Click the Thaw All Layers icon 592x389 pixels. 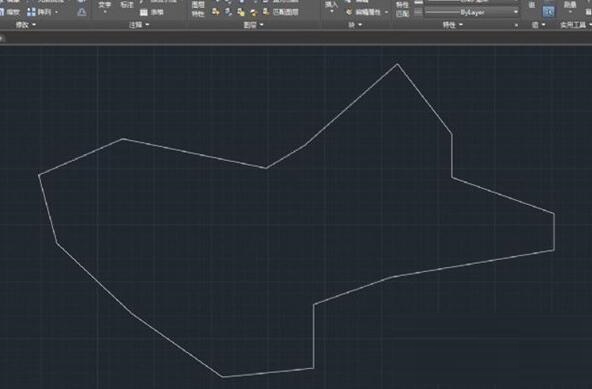[x=240, y=12]
